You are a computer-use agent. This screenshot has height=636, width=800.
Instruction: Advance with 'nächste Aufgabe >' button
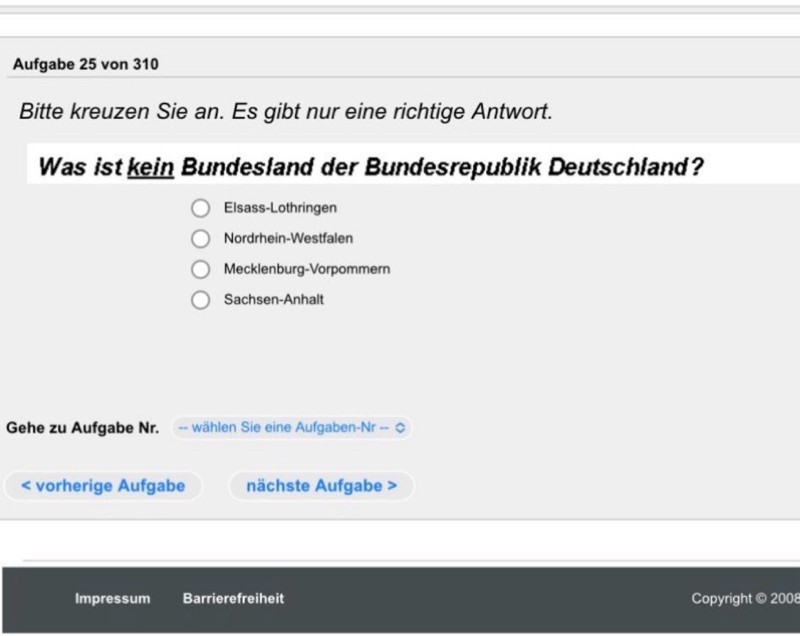click(x=321, y=486)
